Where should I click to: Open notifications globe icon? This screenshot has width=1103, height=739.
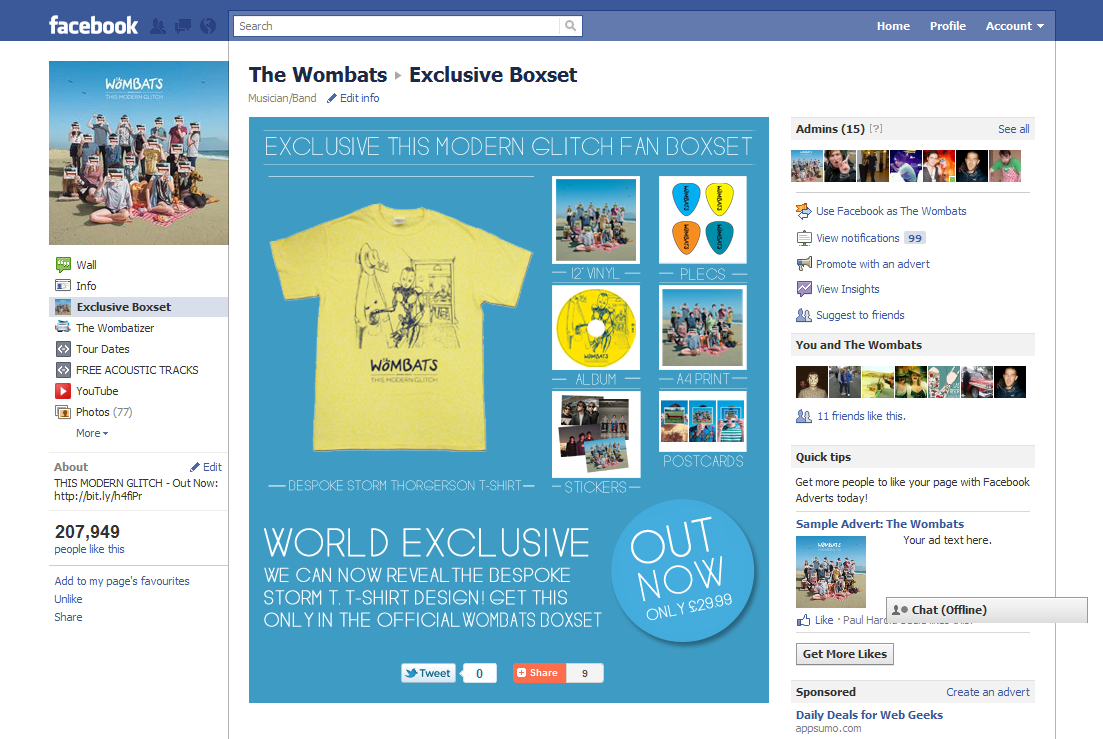208,26
